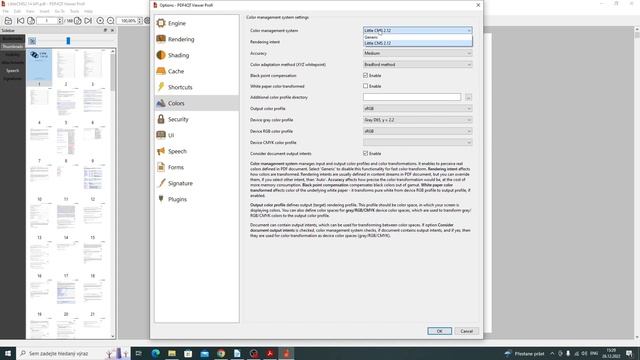Viewport: 640px width, 360px height.
Task: Open Device CMYK color profile dropdown
Action: [x=418, y=142]
